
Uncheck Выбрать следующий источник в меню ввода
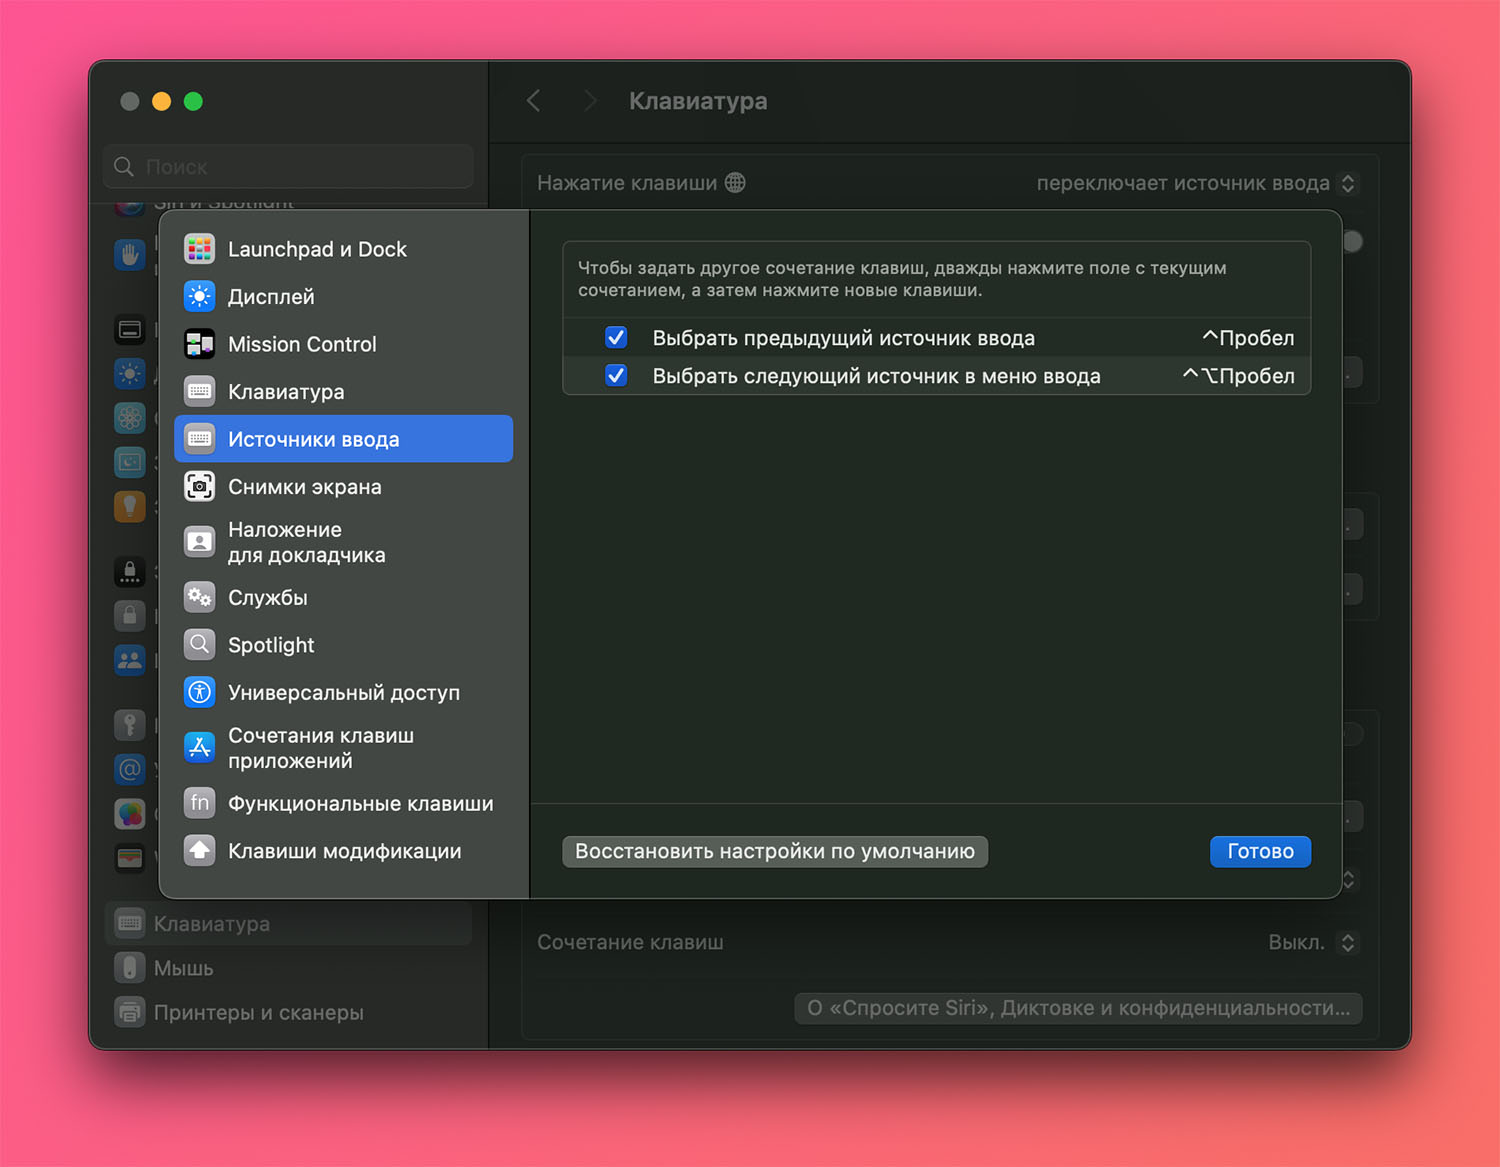616,376
